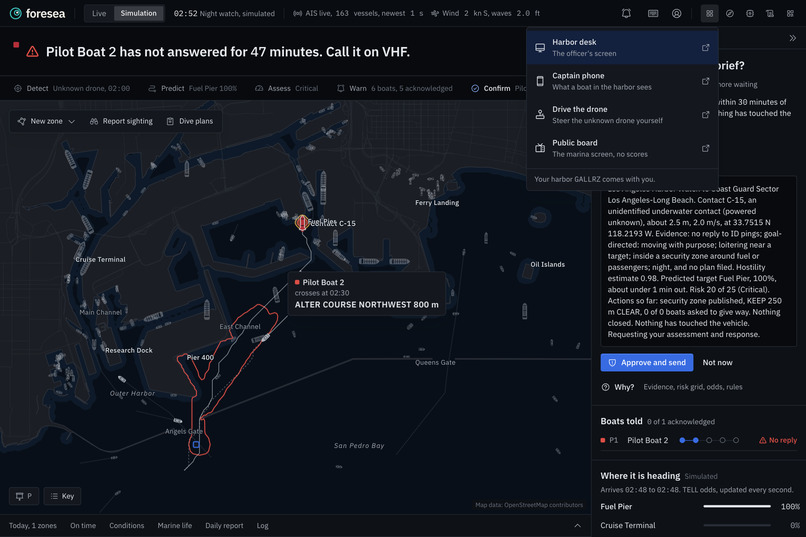Toggle the screens grid icon
This screenshot has height=537, width=806.
709,13
